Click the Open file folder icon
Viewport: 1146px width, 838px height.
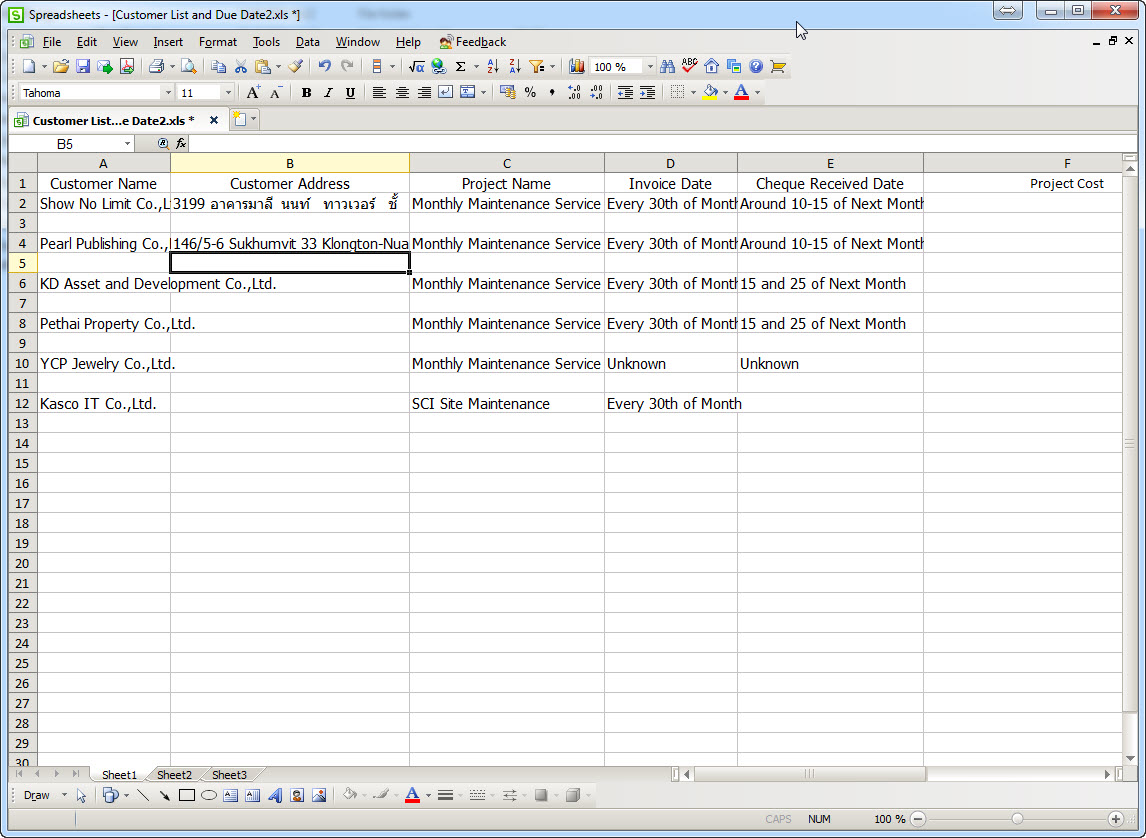click(x=61, y=66)
